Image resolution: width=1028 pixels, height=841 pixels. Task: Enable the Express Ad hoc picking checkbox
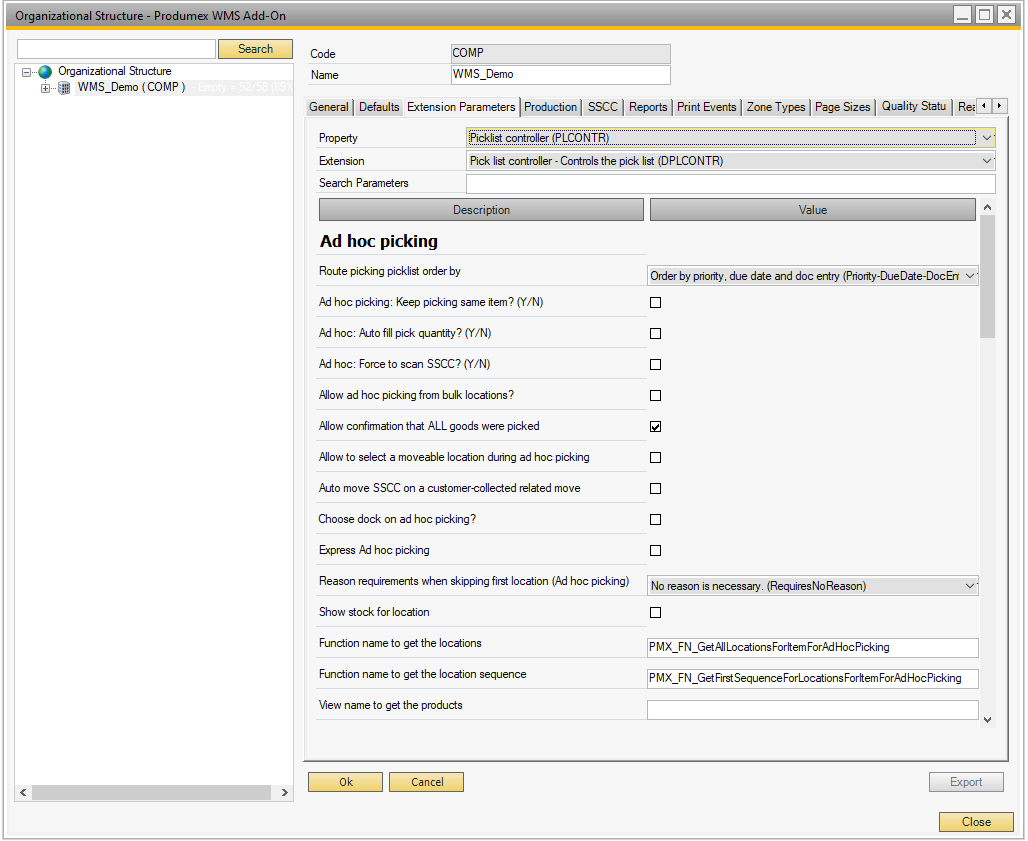point(655,550)
